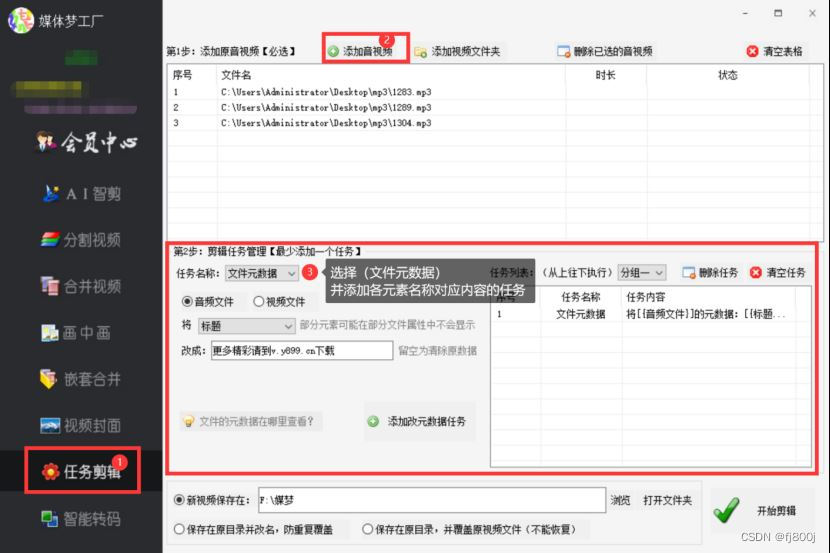Select 新视频保存在 radio button

(179, 500)
